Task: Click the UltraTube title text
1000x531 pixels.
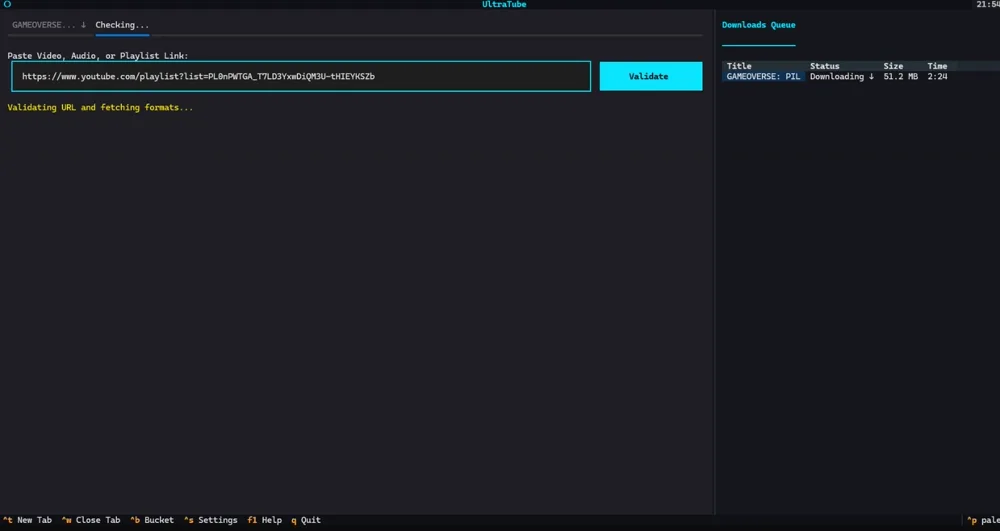Action: pyautogui.click(x=504, y=4)
